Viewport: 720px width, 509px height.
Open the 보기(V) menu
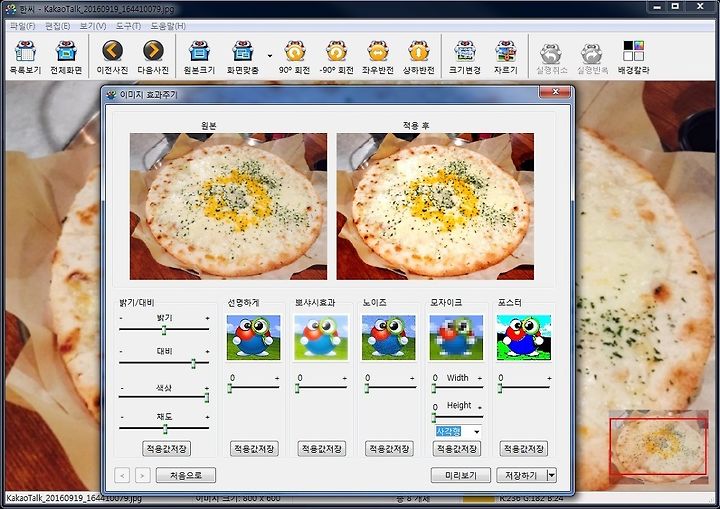[93, 26]
